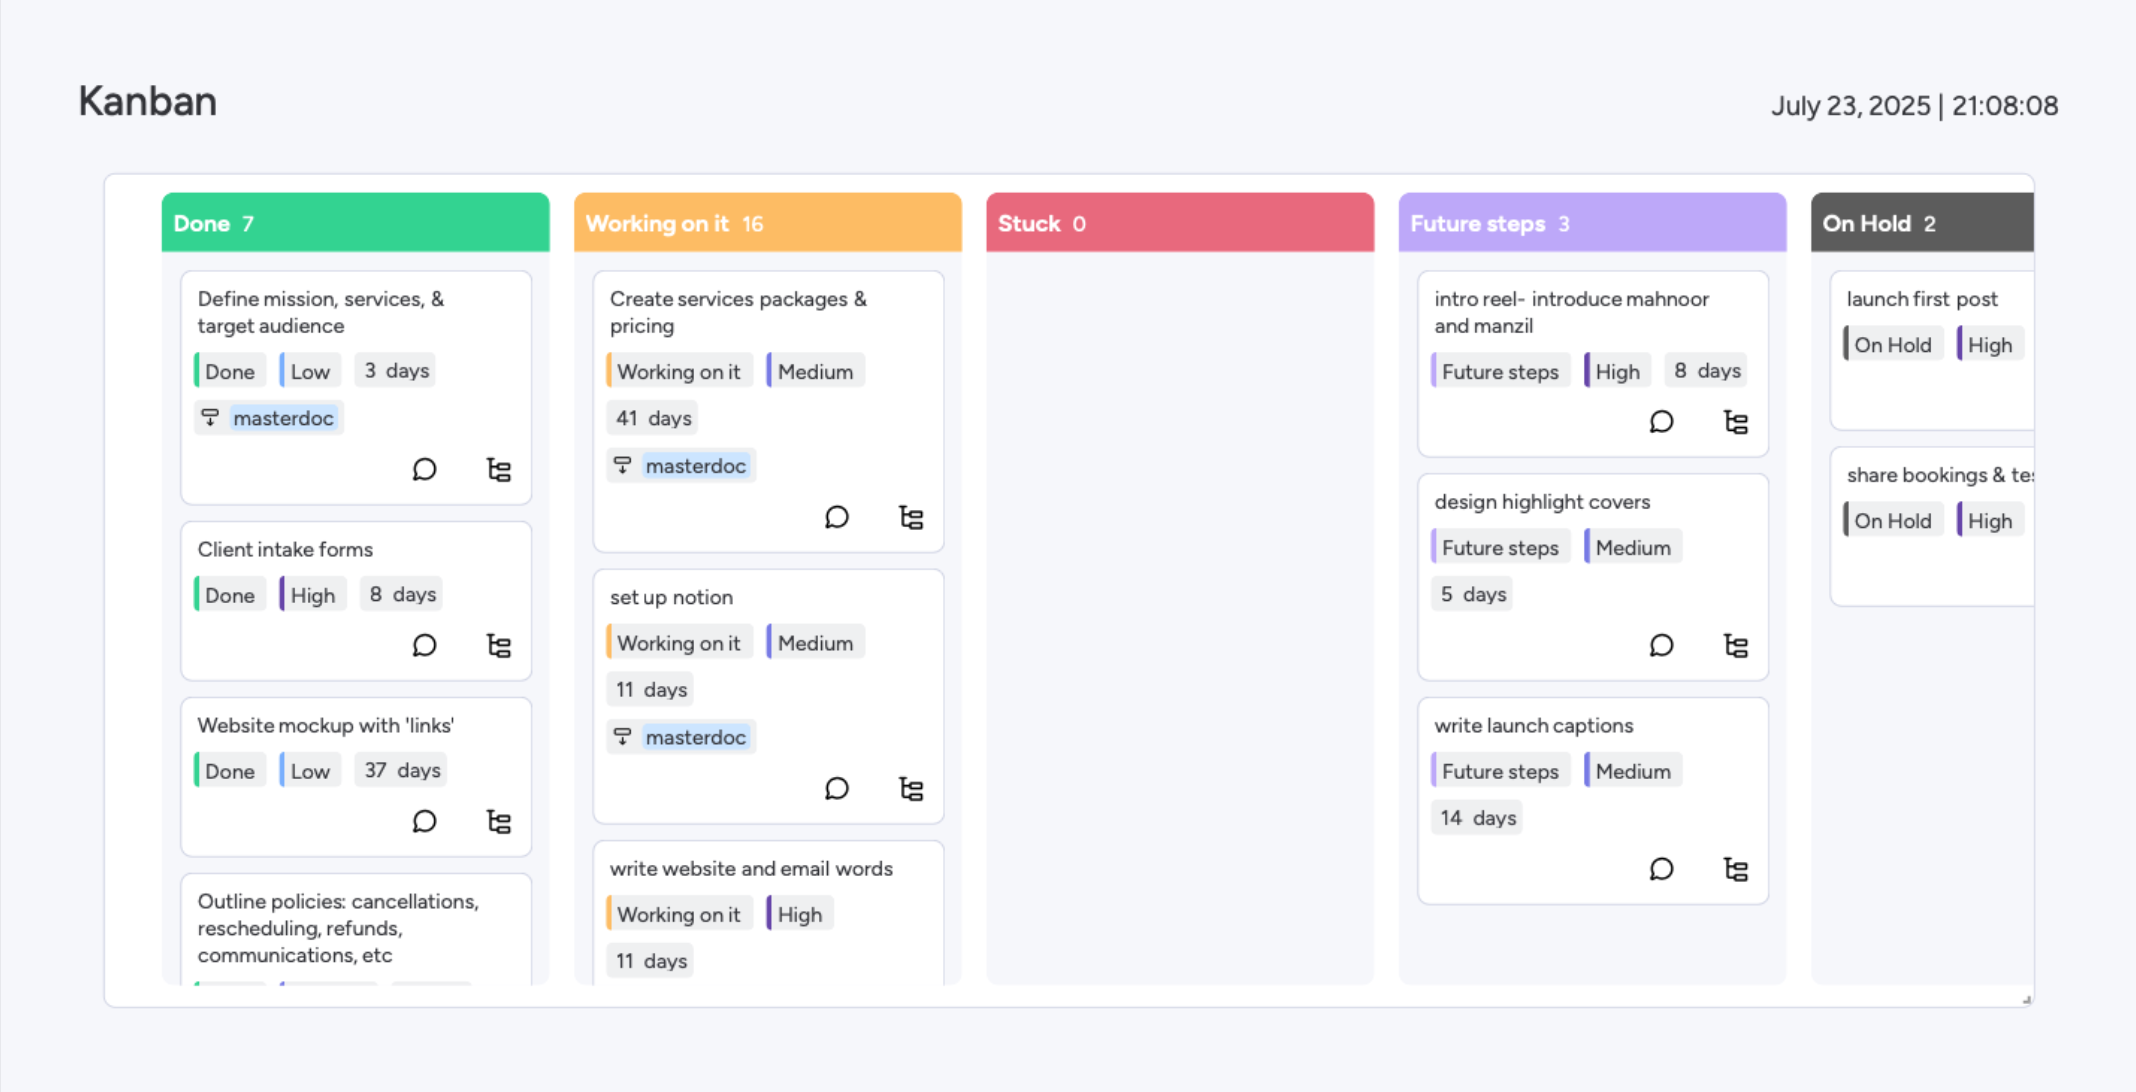Click the 'Working on it' column header
The image size is (2136, 1092).
coord(767,223)
